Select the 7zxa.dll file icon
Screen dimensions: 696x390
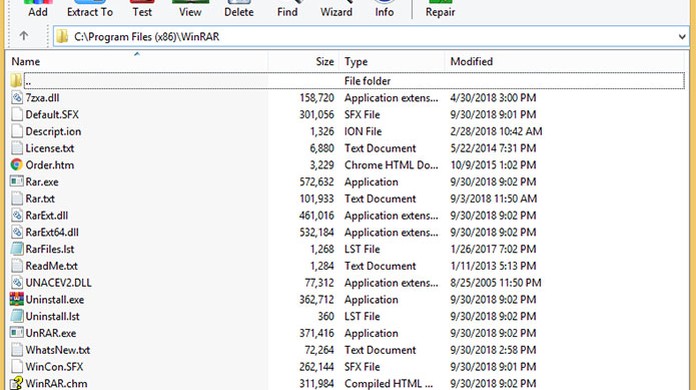17,98
